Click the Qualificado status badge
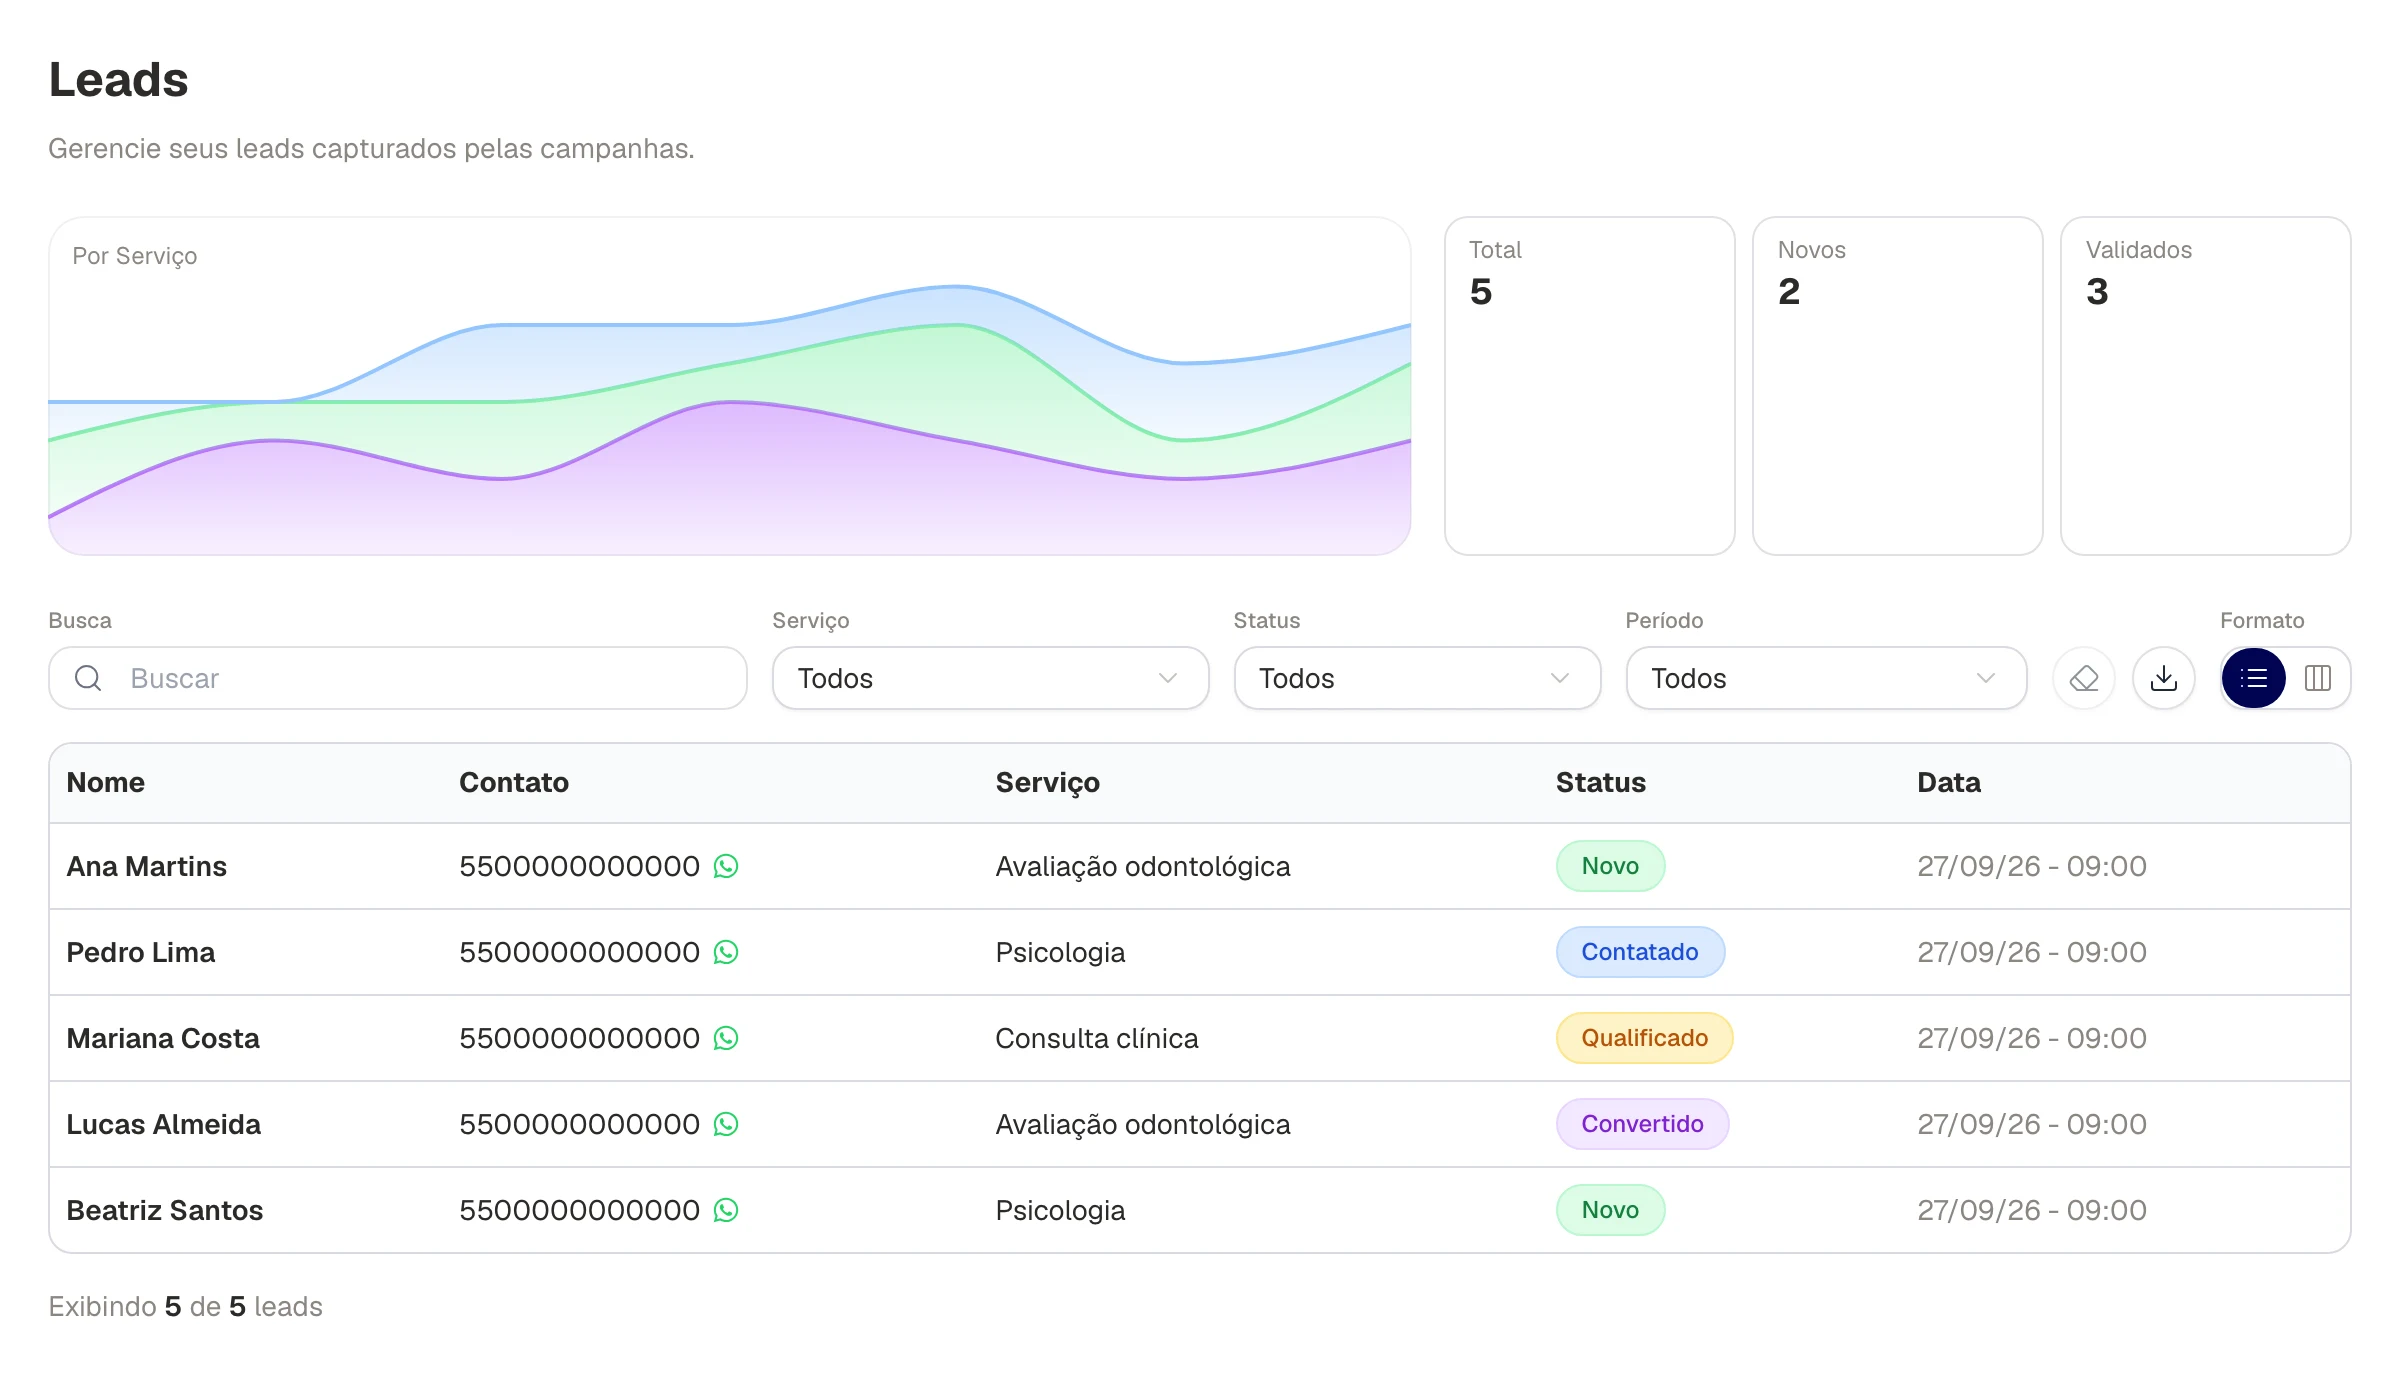 tap(1645, 1038)
